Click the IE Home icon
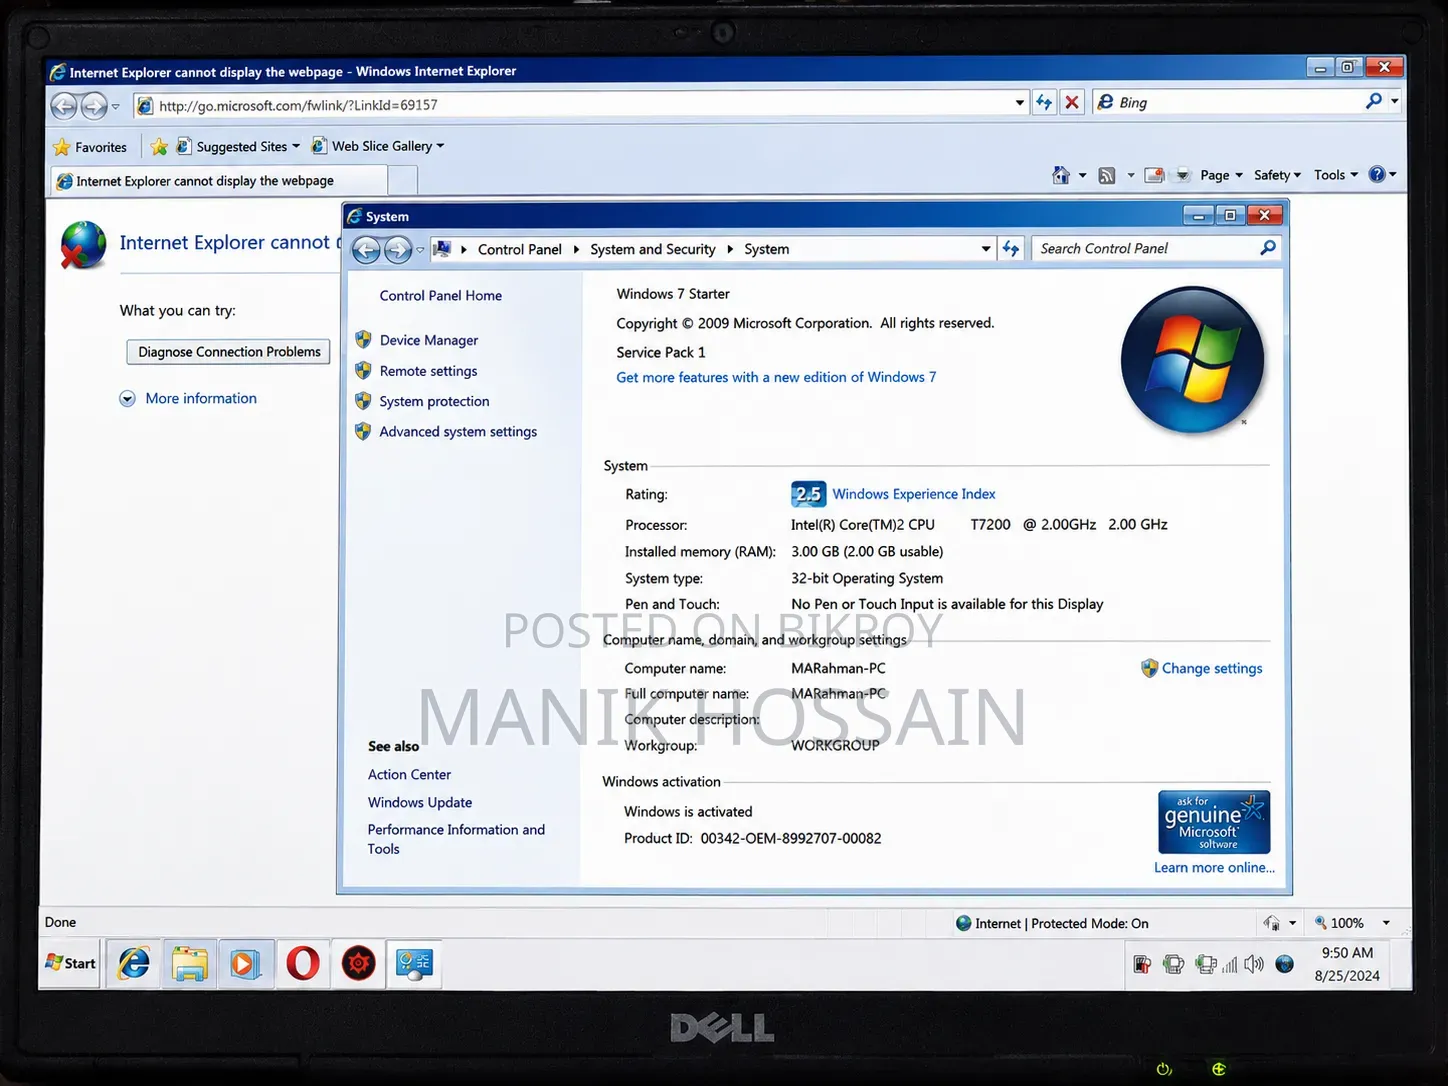The image size is (1448, 1086). 1061,175
